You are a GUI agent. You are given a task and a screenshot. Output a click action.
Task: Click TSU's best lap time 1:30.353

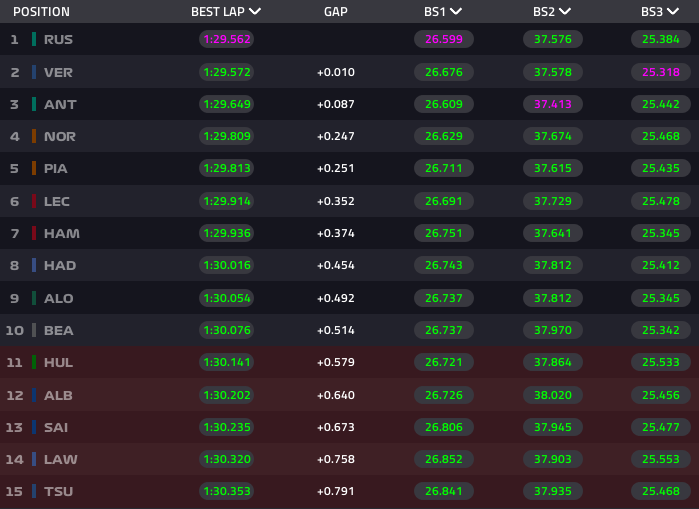coord(225,491)
